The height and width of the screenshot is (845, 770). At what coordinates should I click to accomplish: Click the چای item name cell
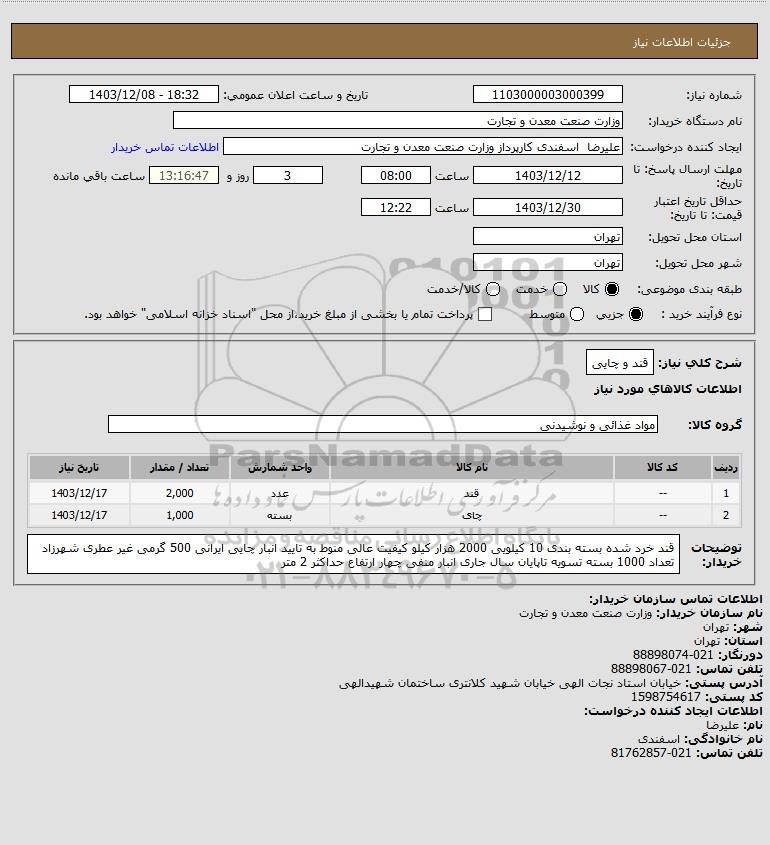pos(471,515)
